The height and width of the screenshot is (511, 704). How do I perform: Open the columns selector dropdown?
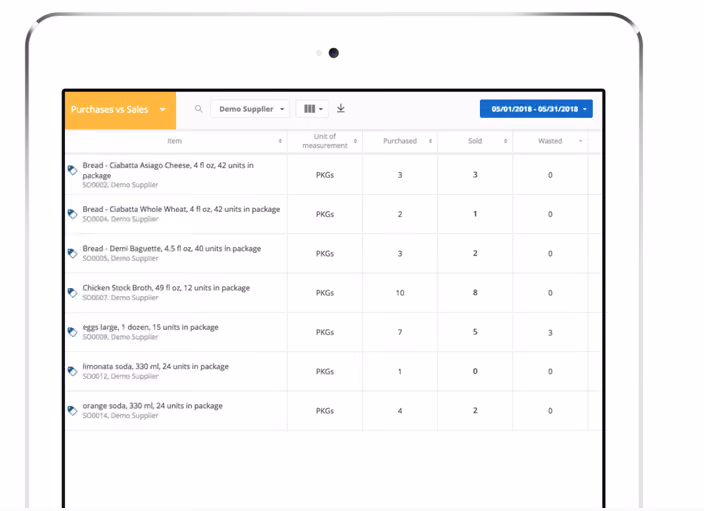pos(312,109)
